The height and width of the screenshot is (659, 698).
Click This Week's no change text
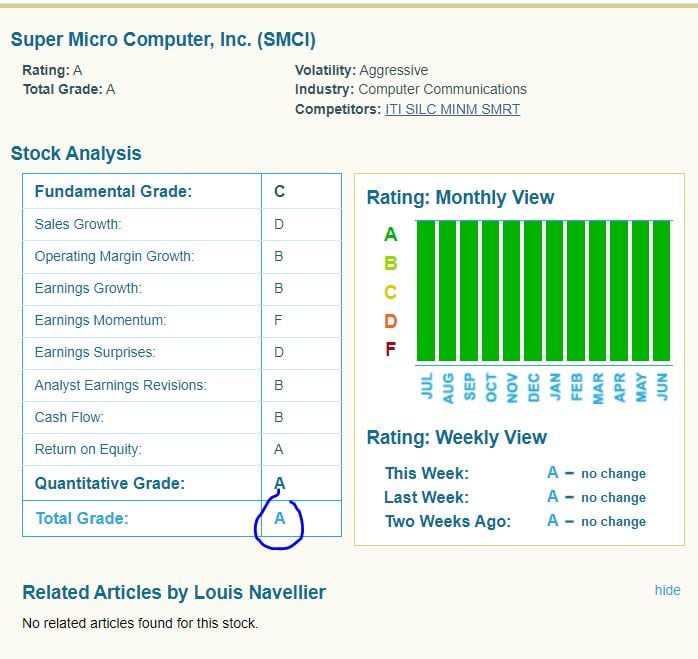coord(613,473)
